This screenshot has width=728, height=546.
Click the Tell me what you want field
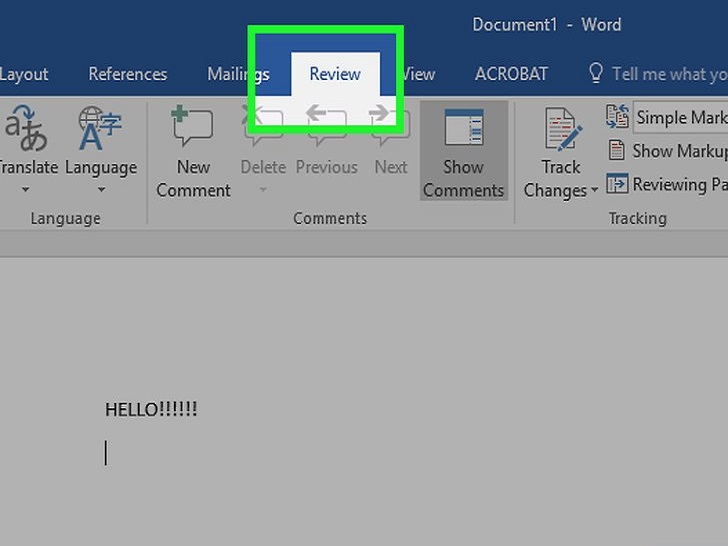pyautogui.click(x=670, y=74)
